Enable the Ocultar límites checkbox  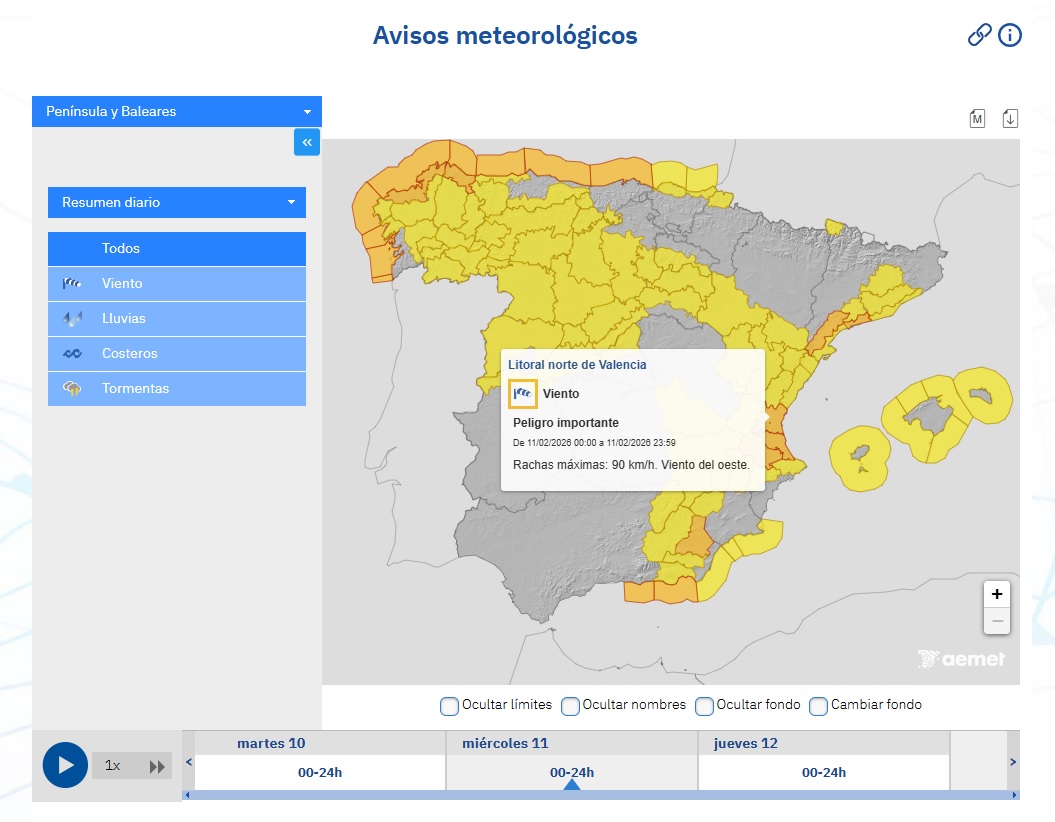point(450,706)
